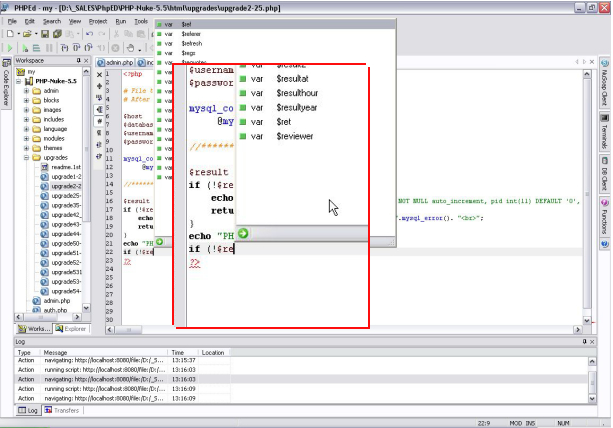
Task: Click the Type column header in Log
Action: coord(27,353)
